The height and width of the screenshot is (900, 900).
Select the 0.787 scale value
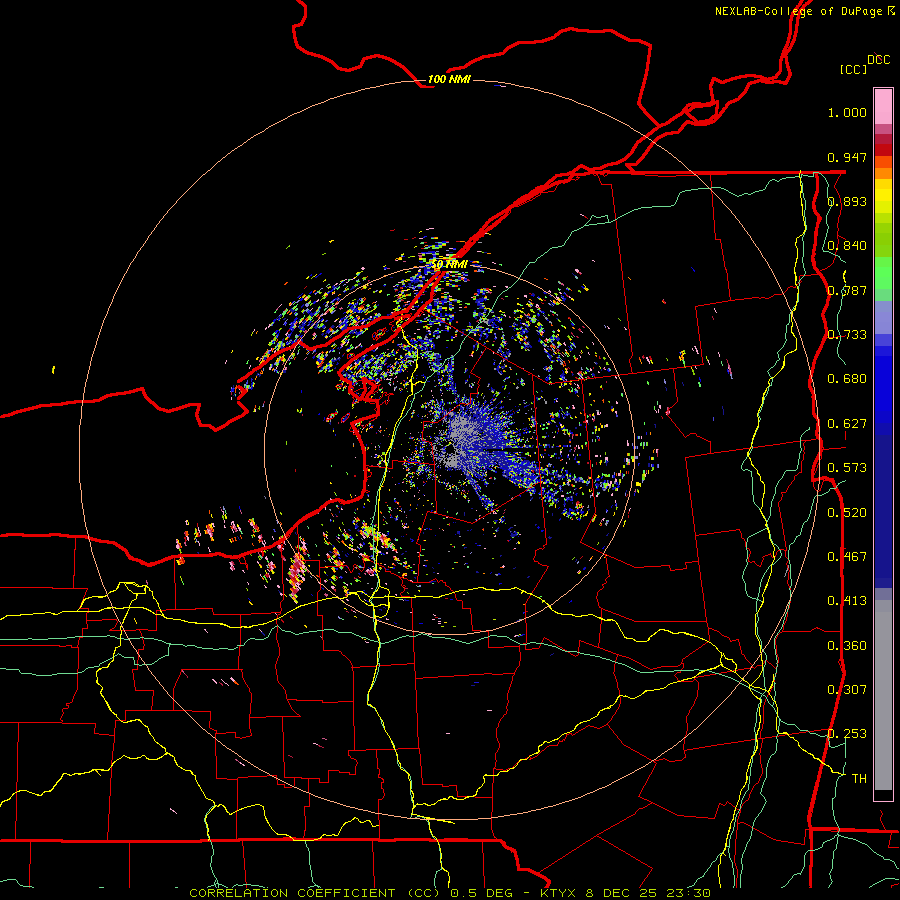(847, 290)
